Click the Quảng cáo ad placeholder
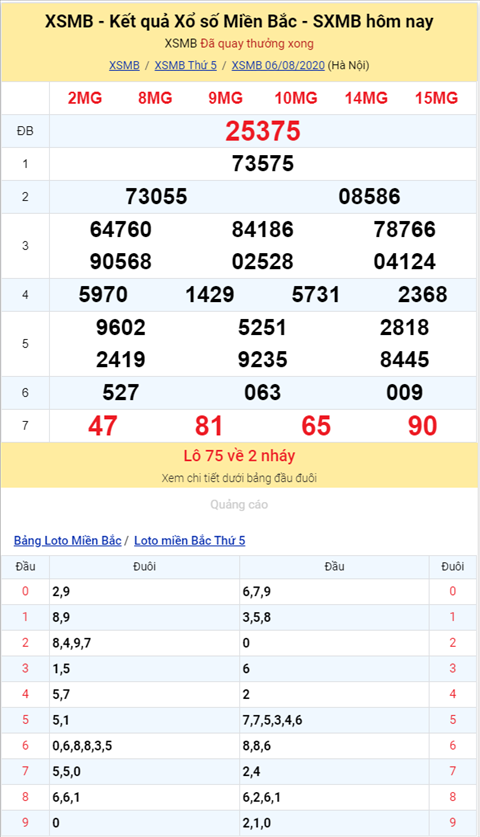The height and width of the screenshot is (837, 480). [239, 504]
